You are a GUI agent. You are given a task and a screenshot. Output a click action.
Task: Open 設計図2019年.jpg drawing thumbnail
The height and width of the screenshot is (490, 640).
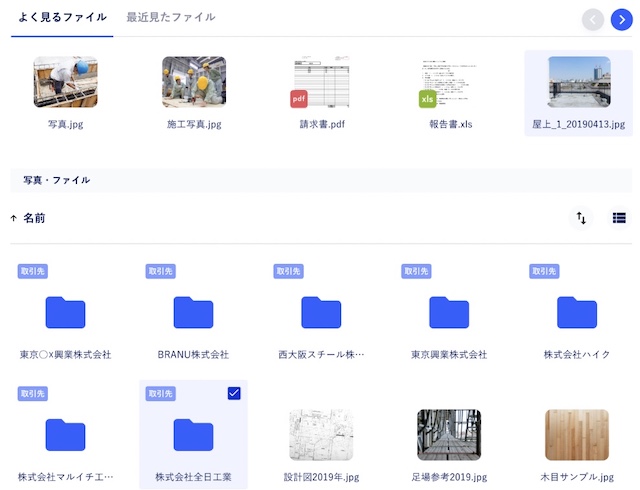click(x=321, y=435)
